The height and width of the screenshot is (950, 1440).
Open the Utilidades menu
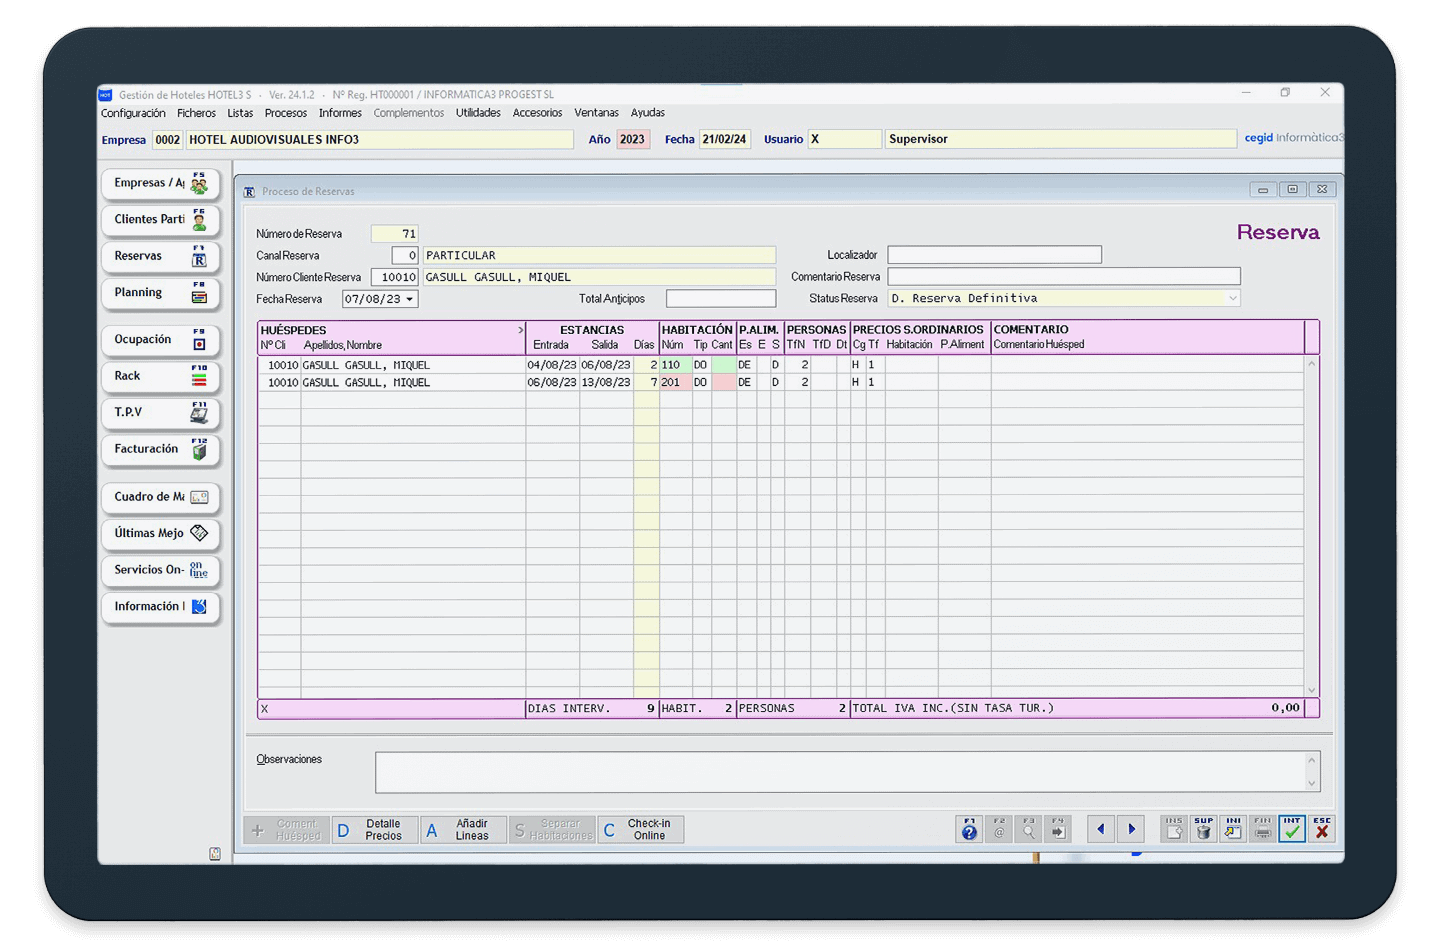[x=478, y=113]
